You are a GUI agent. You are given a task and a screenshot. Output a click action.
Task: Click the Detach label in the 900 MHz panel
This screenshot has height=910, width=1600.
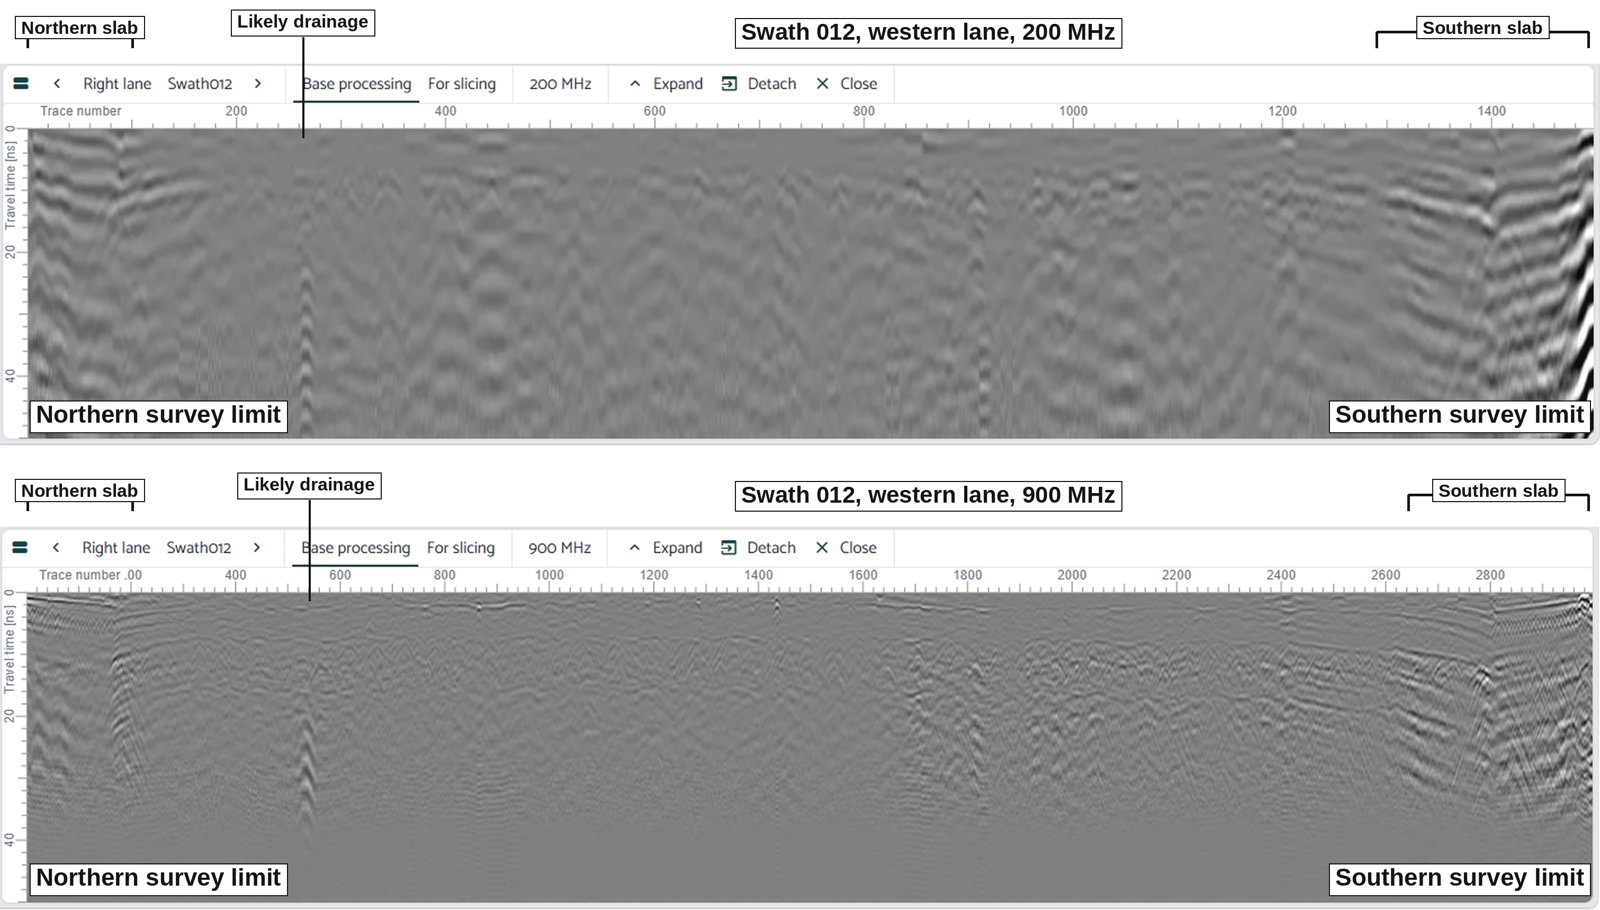click(772, 548)
